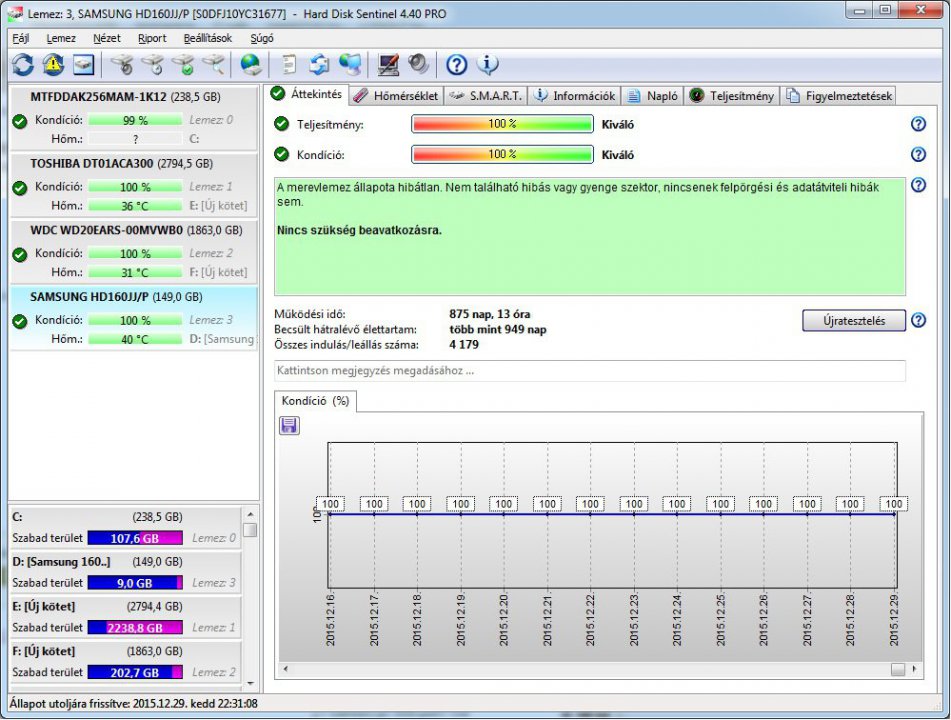
Task: Click the speaker sound toolbar icon
Action: tap(418, 64)
